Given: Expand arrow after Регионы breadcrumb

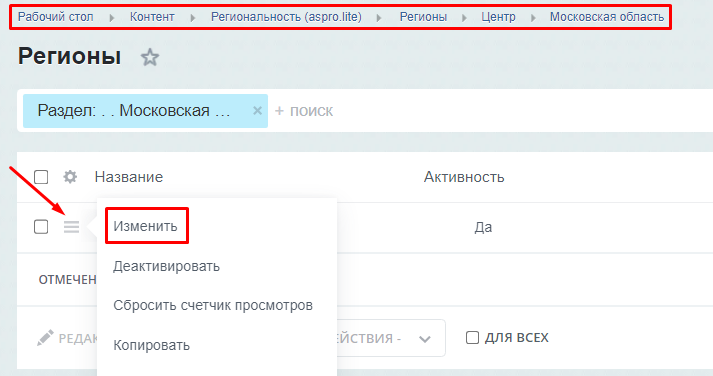Looking at the screenshot, I should (x=464, y=18).
